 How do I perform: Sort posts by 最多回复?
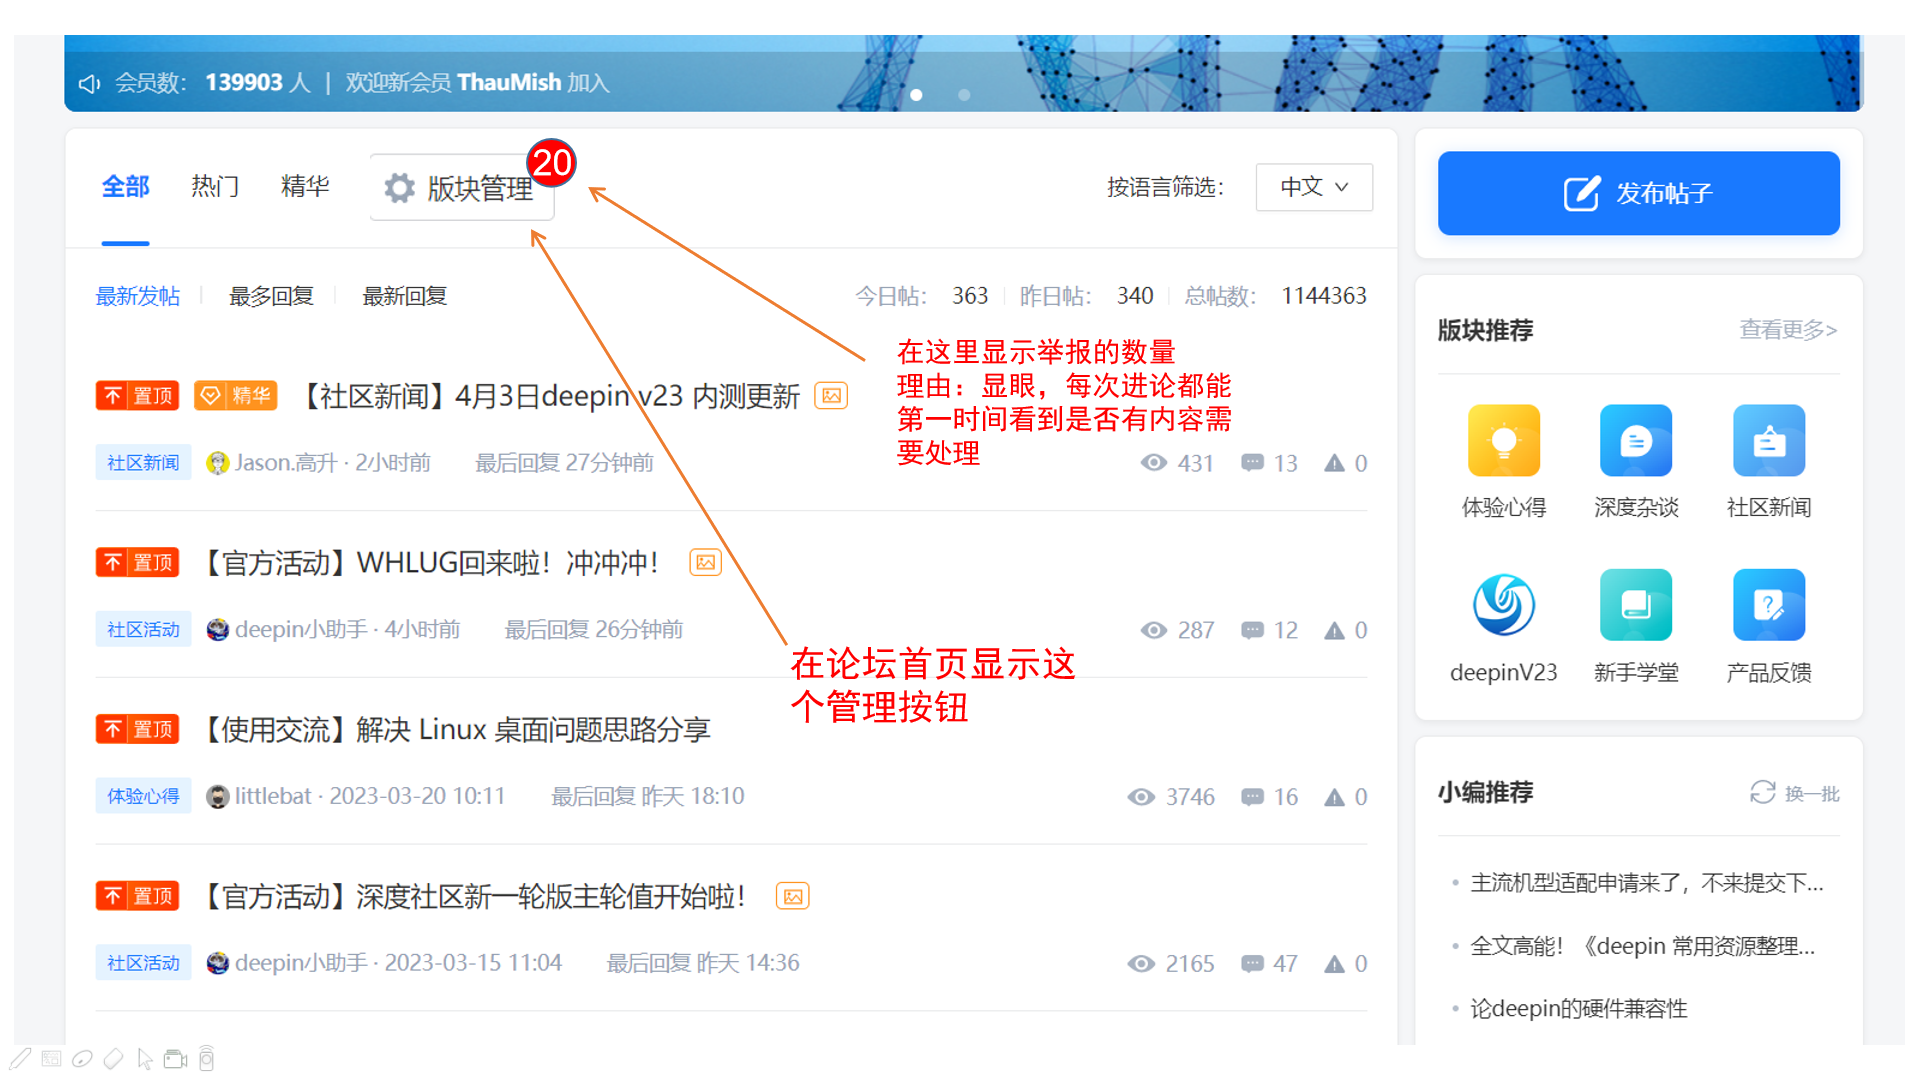point(271,297)
